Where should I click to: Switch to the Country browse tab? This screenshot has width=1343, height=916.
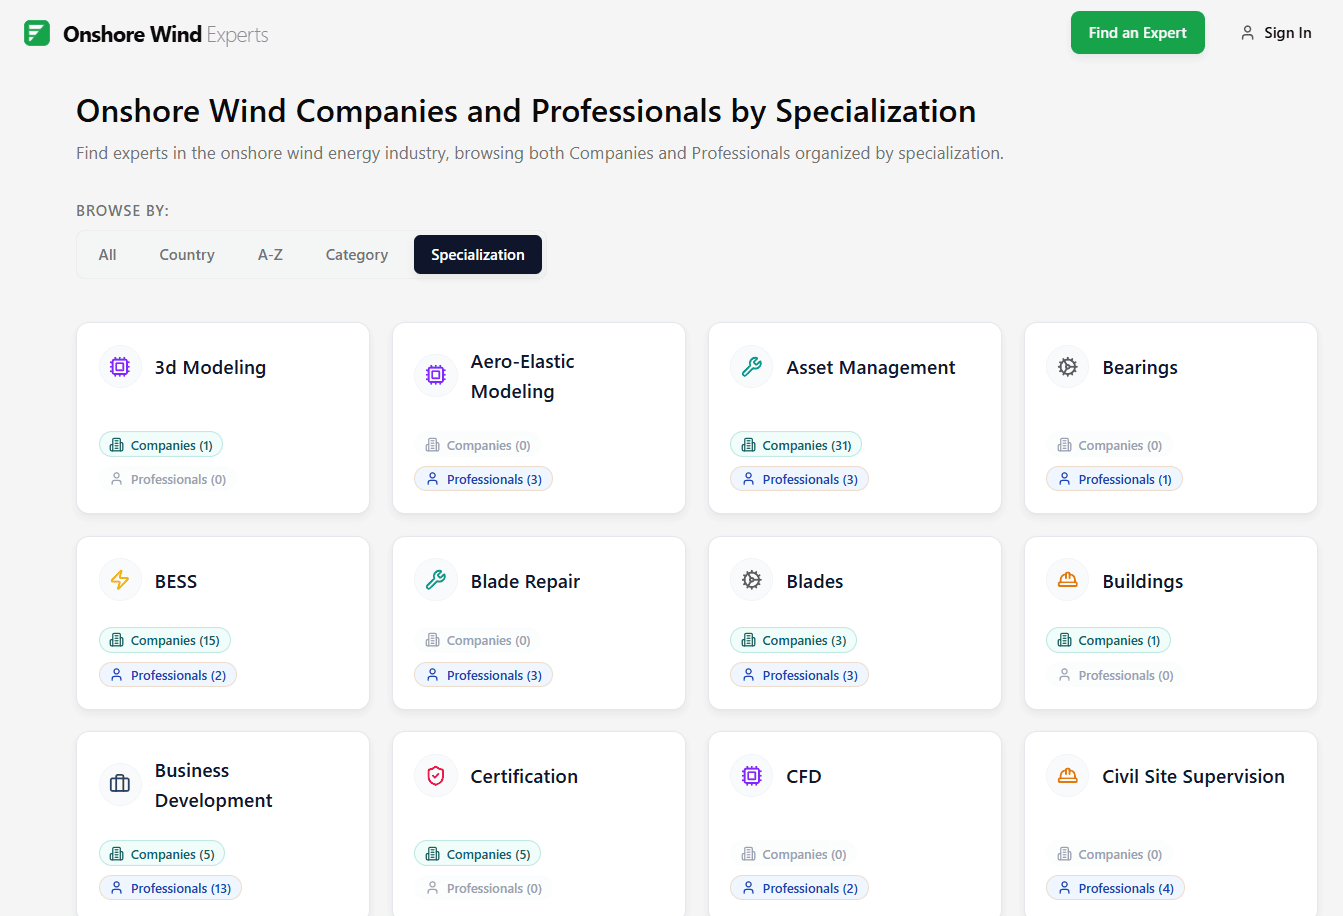187,255
